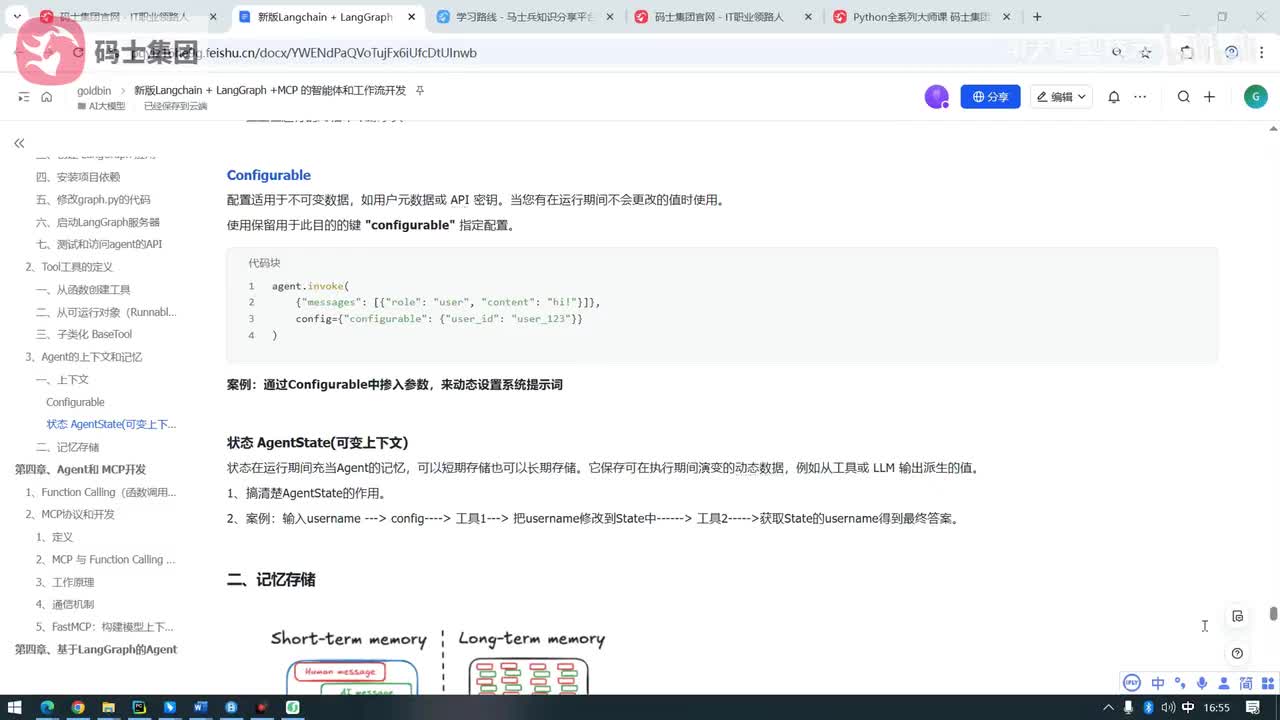The height and width of the screenshot is (720, 1280).
Task: Select 4、通信机制 outline item
Action: (x=65, y=604)
